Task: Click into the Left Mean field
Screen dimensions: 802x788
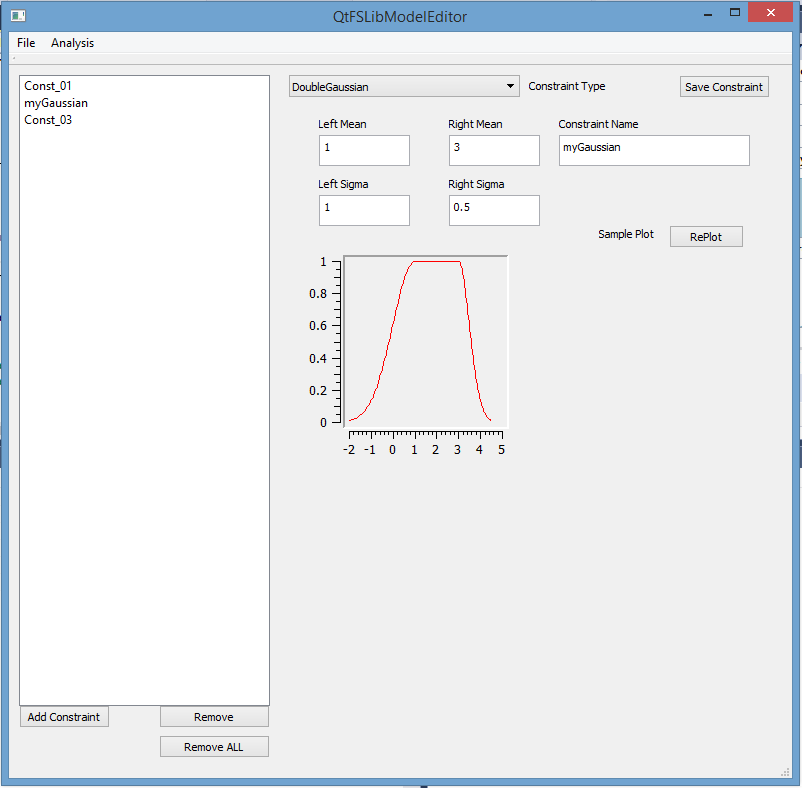Action: click(x=364, y=150)
